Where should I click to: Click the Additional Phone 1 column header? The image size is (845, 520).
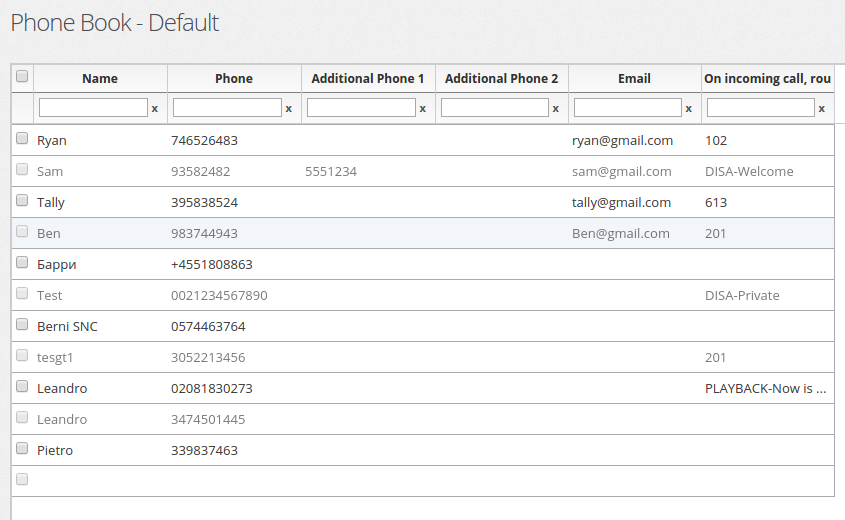[x=368, y=78]
